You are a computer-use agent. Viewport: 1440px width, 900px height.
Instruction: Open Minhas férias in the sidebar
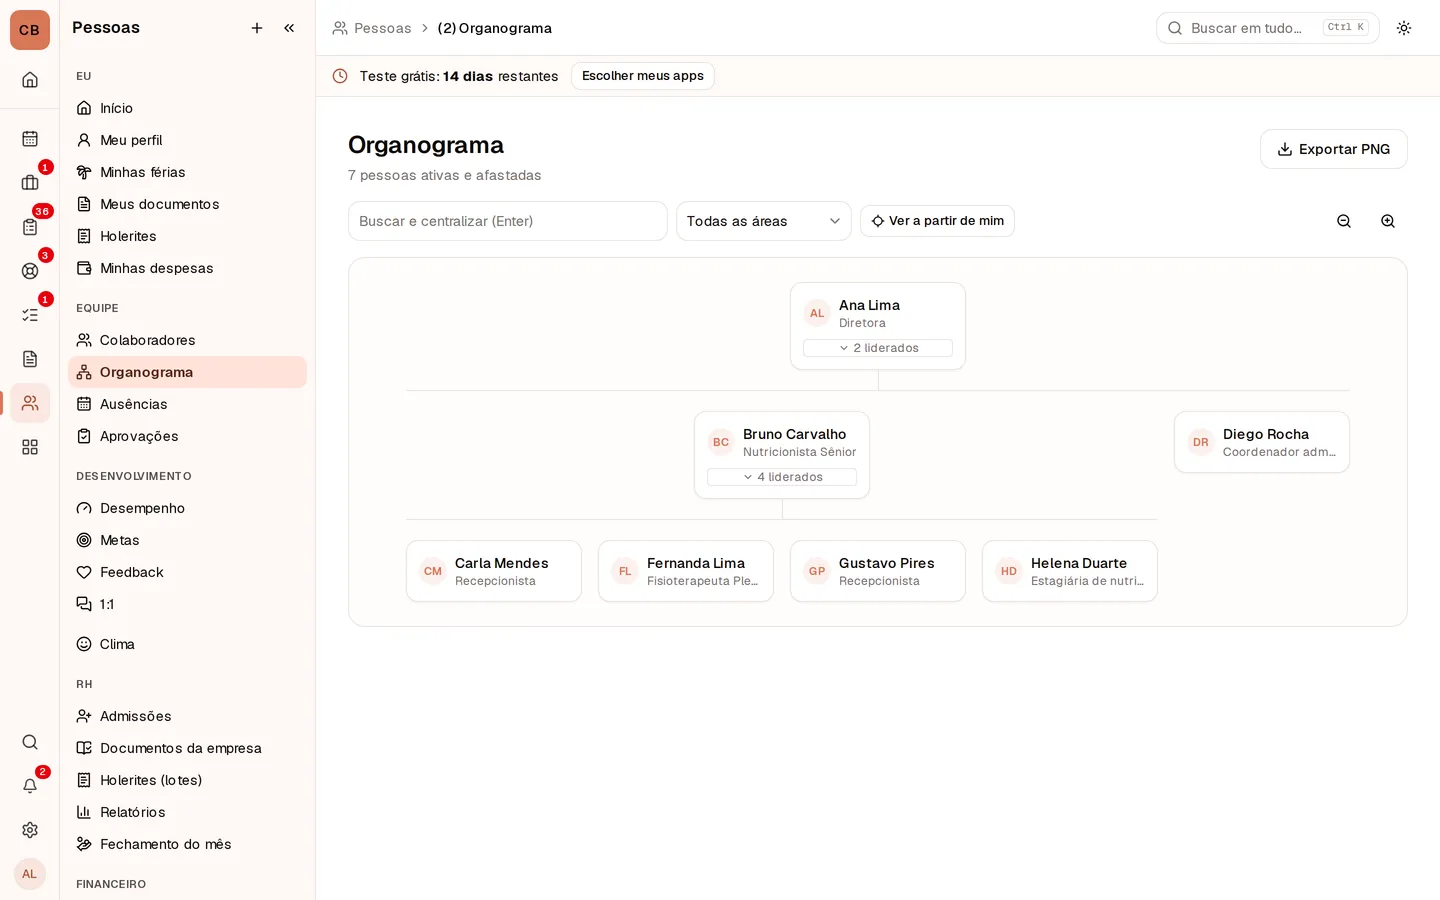pyautogui.click(x=187, y=172)
